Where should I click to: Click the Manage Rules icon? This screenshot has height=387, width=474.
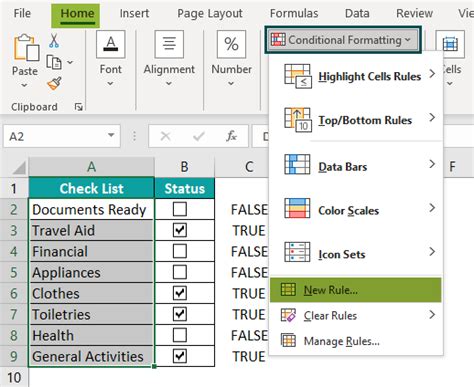[x=288, y=341]
